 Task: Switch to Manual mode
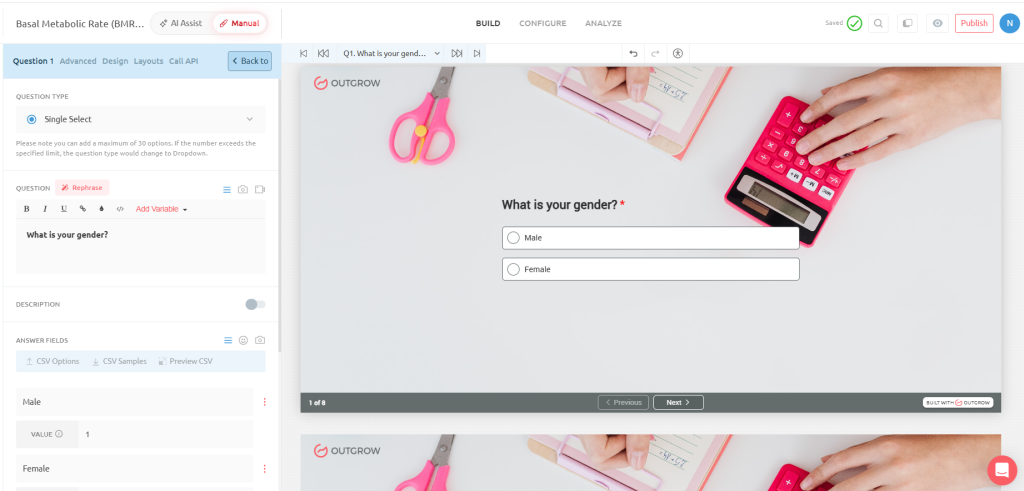(x=239, y=23)
